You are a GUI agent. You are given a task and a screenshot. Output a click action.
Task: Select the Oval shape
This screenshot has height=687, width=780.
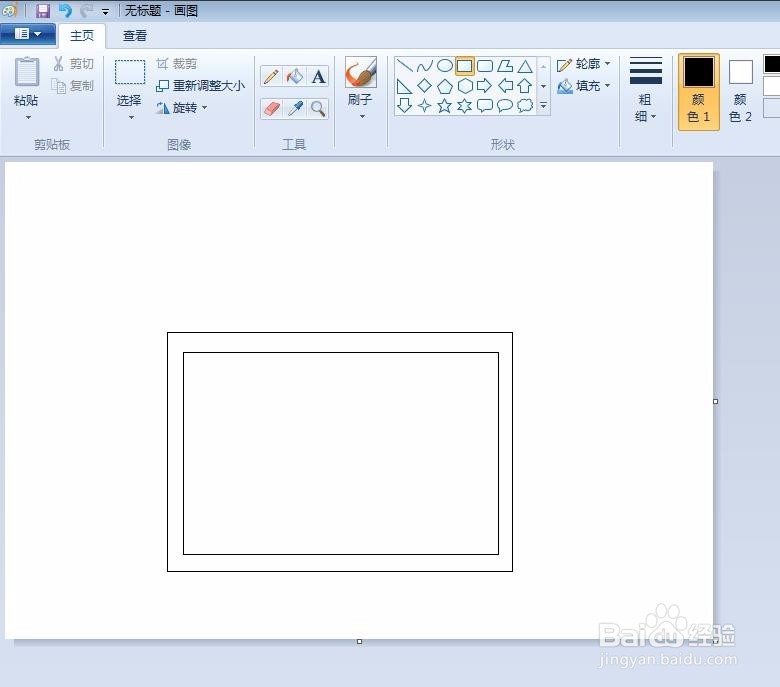(x=445, y=66)
